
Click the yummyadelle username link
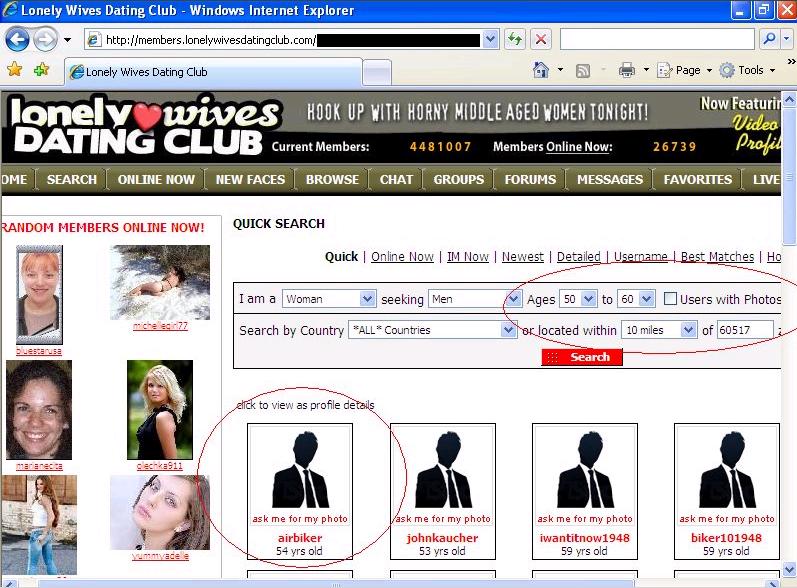(x=160, y=556)
